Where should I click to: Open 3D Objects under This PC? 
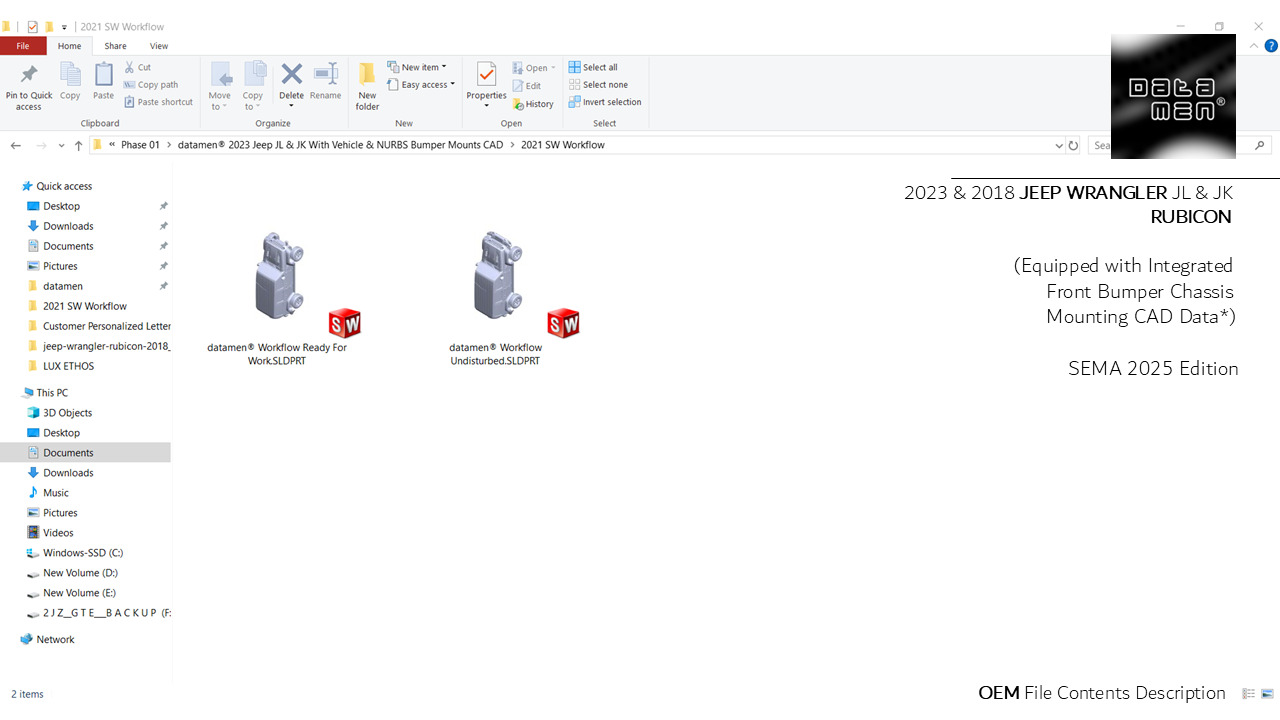coord(67,413)
